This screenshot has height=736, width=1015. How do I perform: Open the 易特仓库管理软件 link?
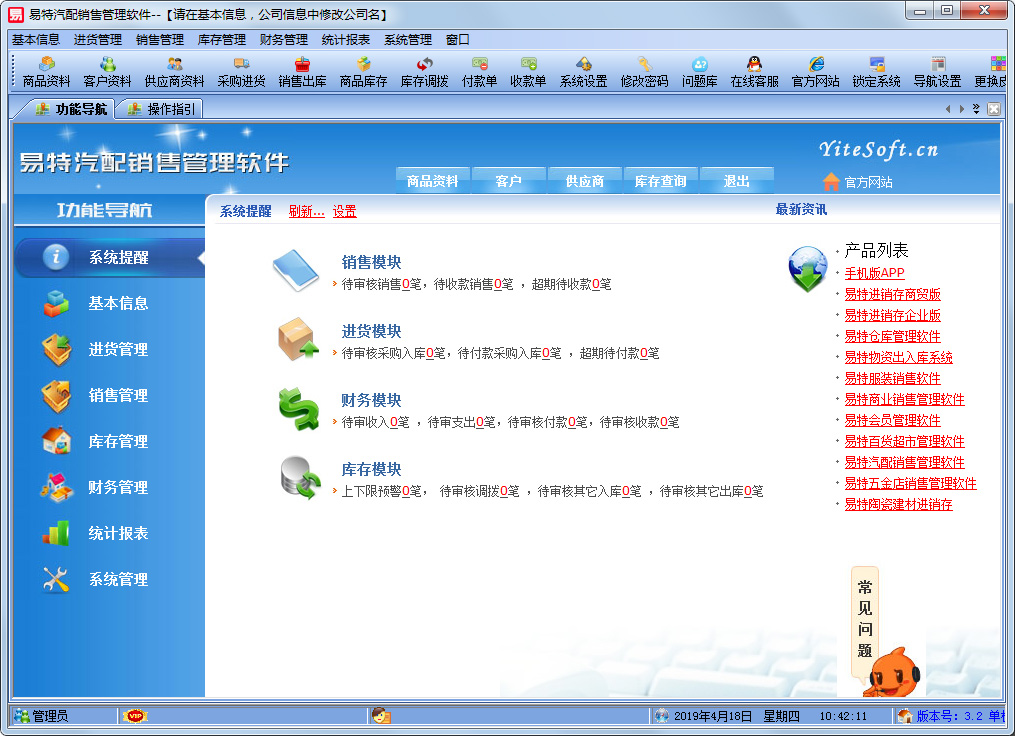(892, 337)
